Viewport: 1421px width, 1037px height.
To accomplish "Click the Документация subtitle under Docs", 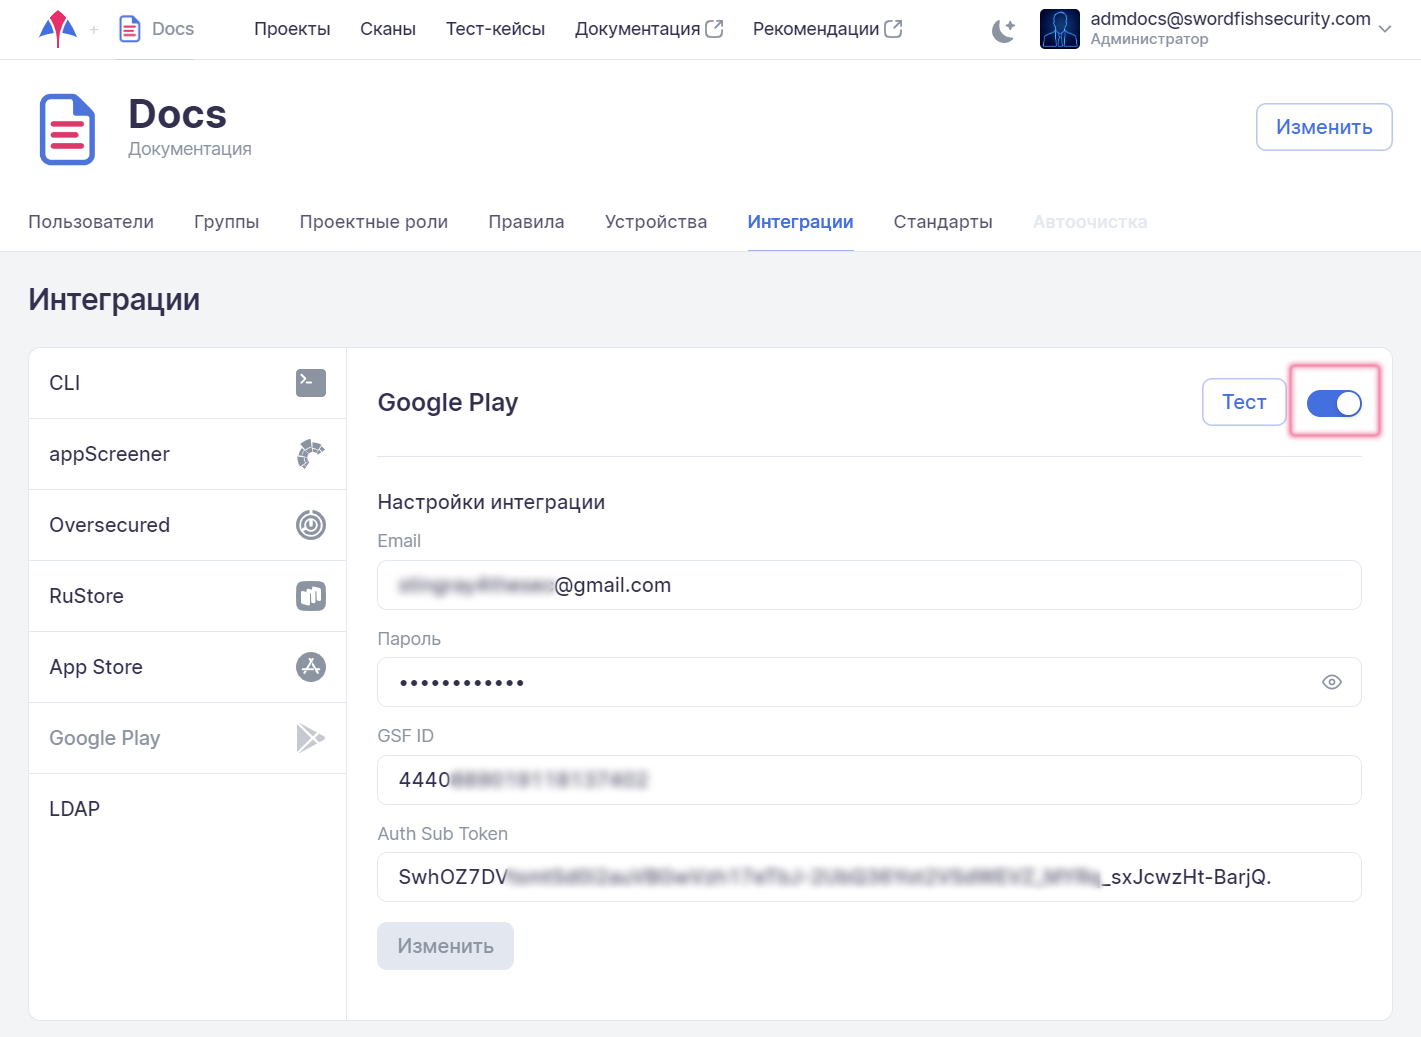I will tap(190, 149).
